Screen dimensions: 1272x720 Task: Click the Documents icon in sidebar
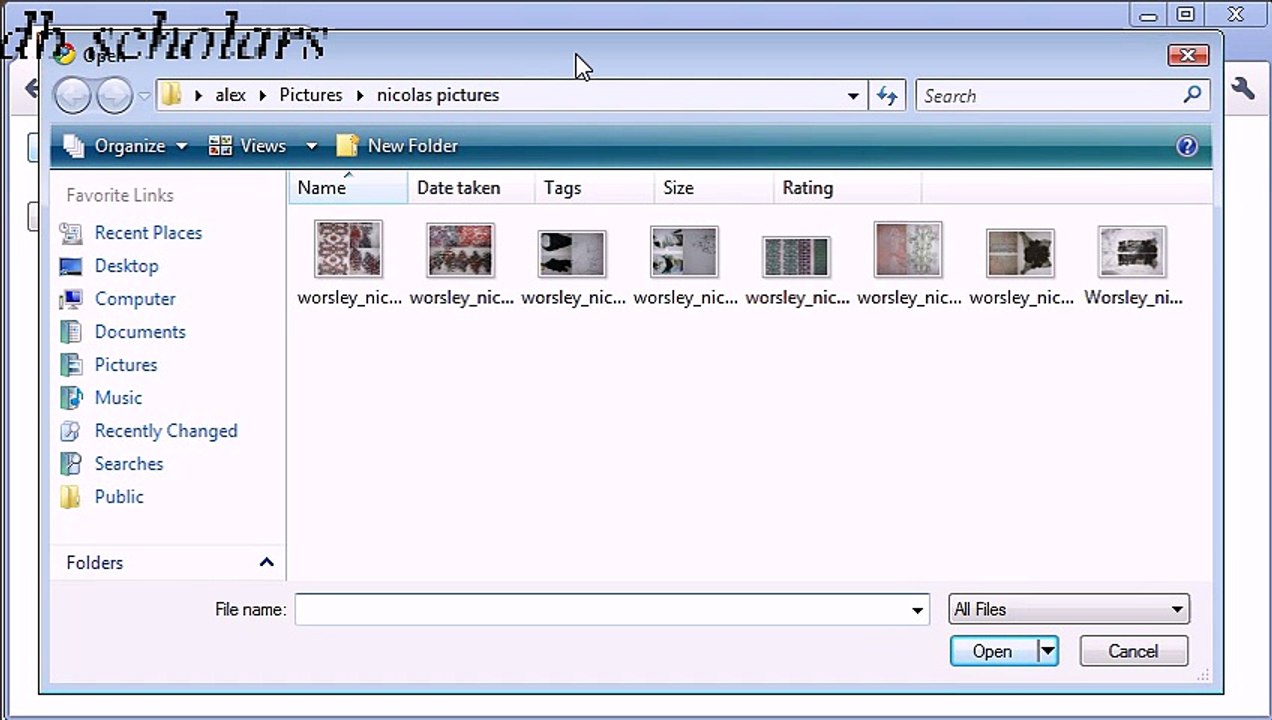[x=71, y=332]
